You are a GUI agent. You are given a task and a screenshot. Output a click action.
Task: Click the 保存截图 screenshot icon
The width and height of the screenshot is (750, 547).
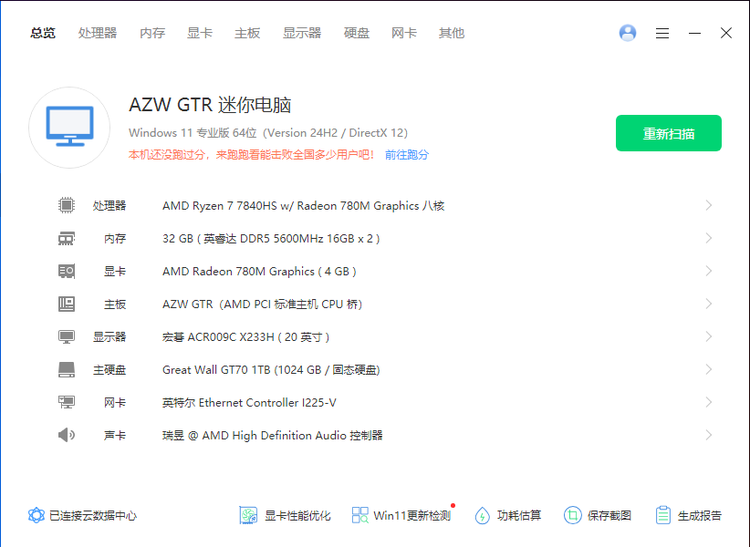pyautogui.click(x=572, y=515)
